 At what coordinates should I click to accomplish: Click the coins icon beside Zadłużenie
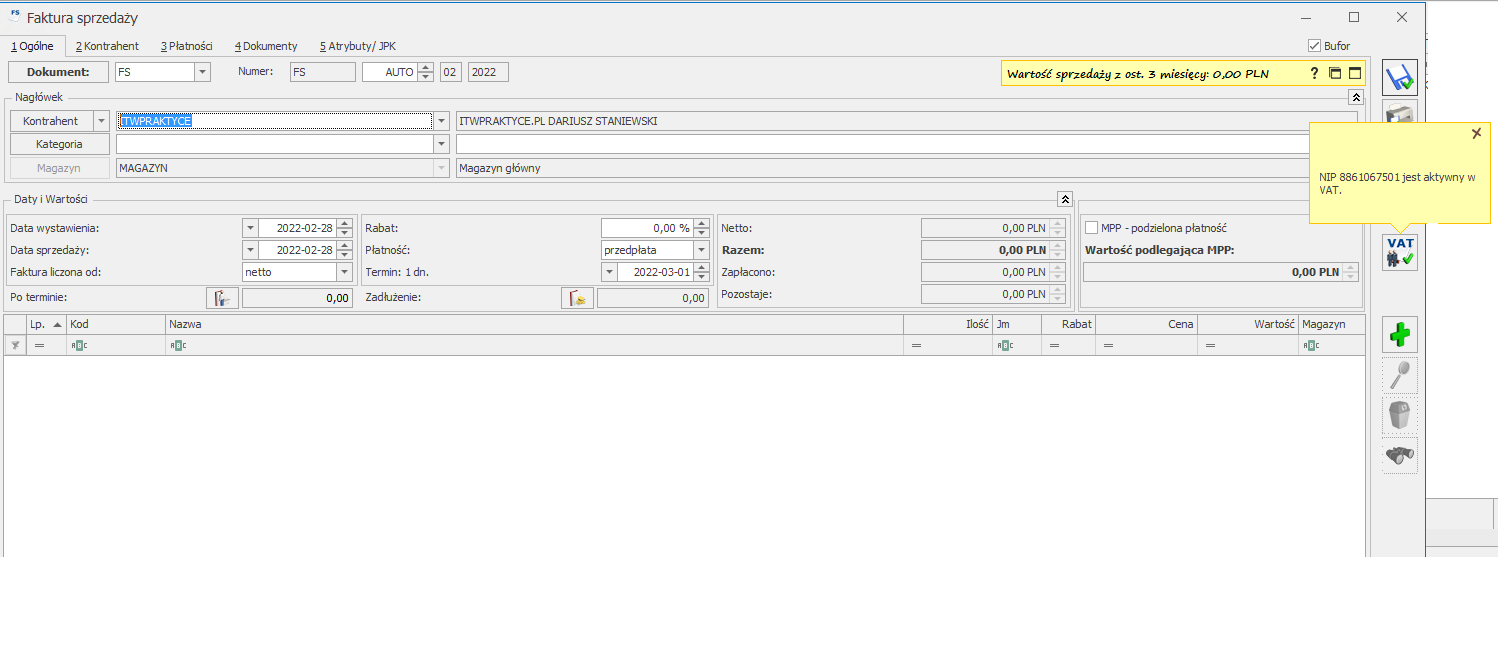[x=577, y=297]
